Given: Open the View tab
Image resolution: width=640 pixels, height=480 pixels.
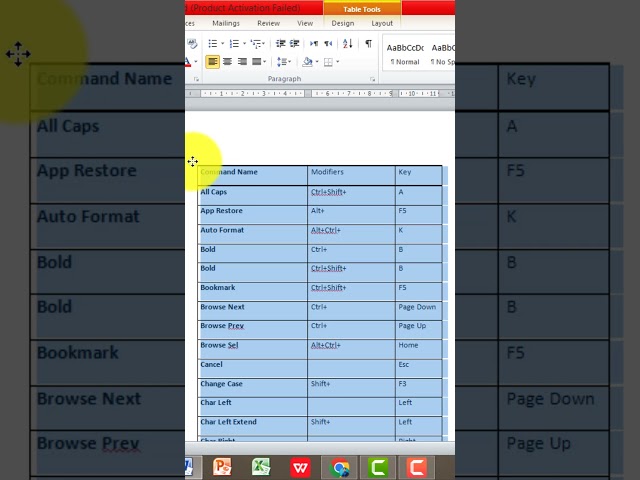Looking at the screenshot, I should (305, 23).
